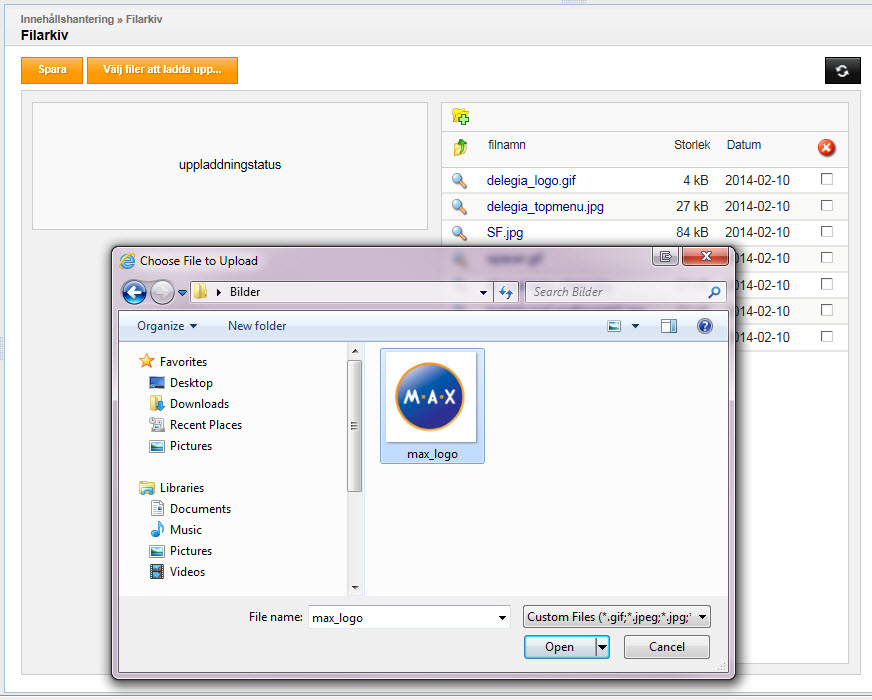Click the Spara button

point(52,70)
